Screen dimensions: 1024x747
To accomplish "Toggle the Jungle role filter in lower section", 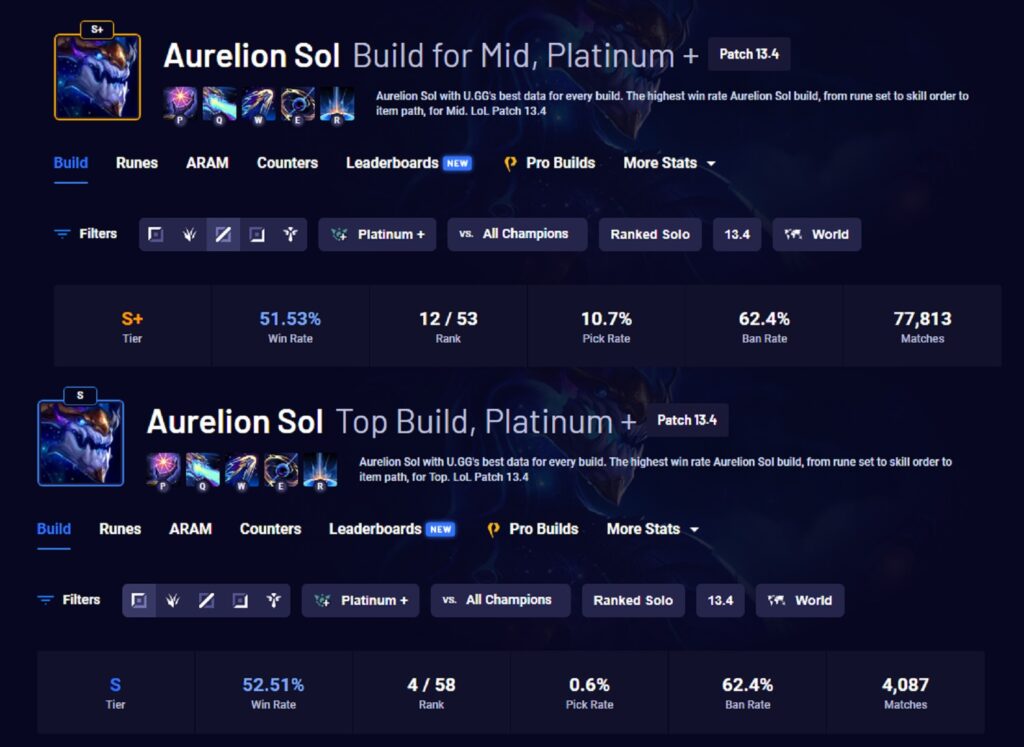I will 172,600.
